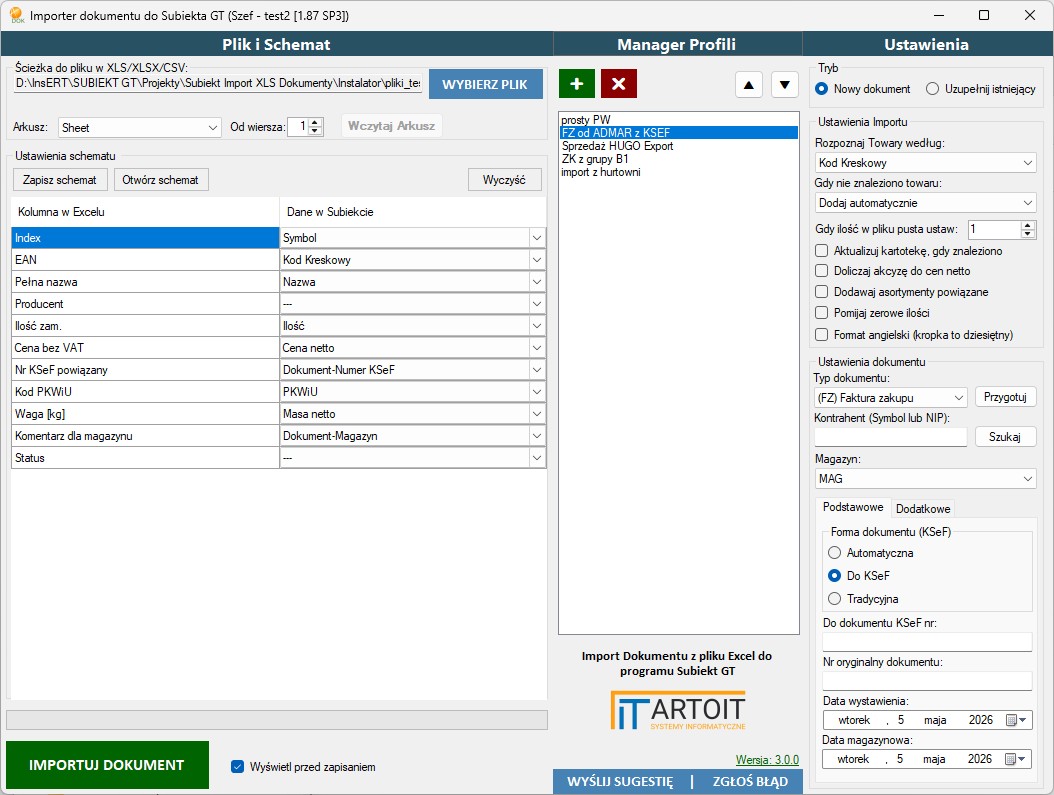Viewport: 1054px width, 795px height.
Task: Expand mapping dropdown for Producent row
Action: coord(537,304)
